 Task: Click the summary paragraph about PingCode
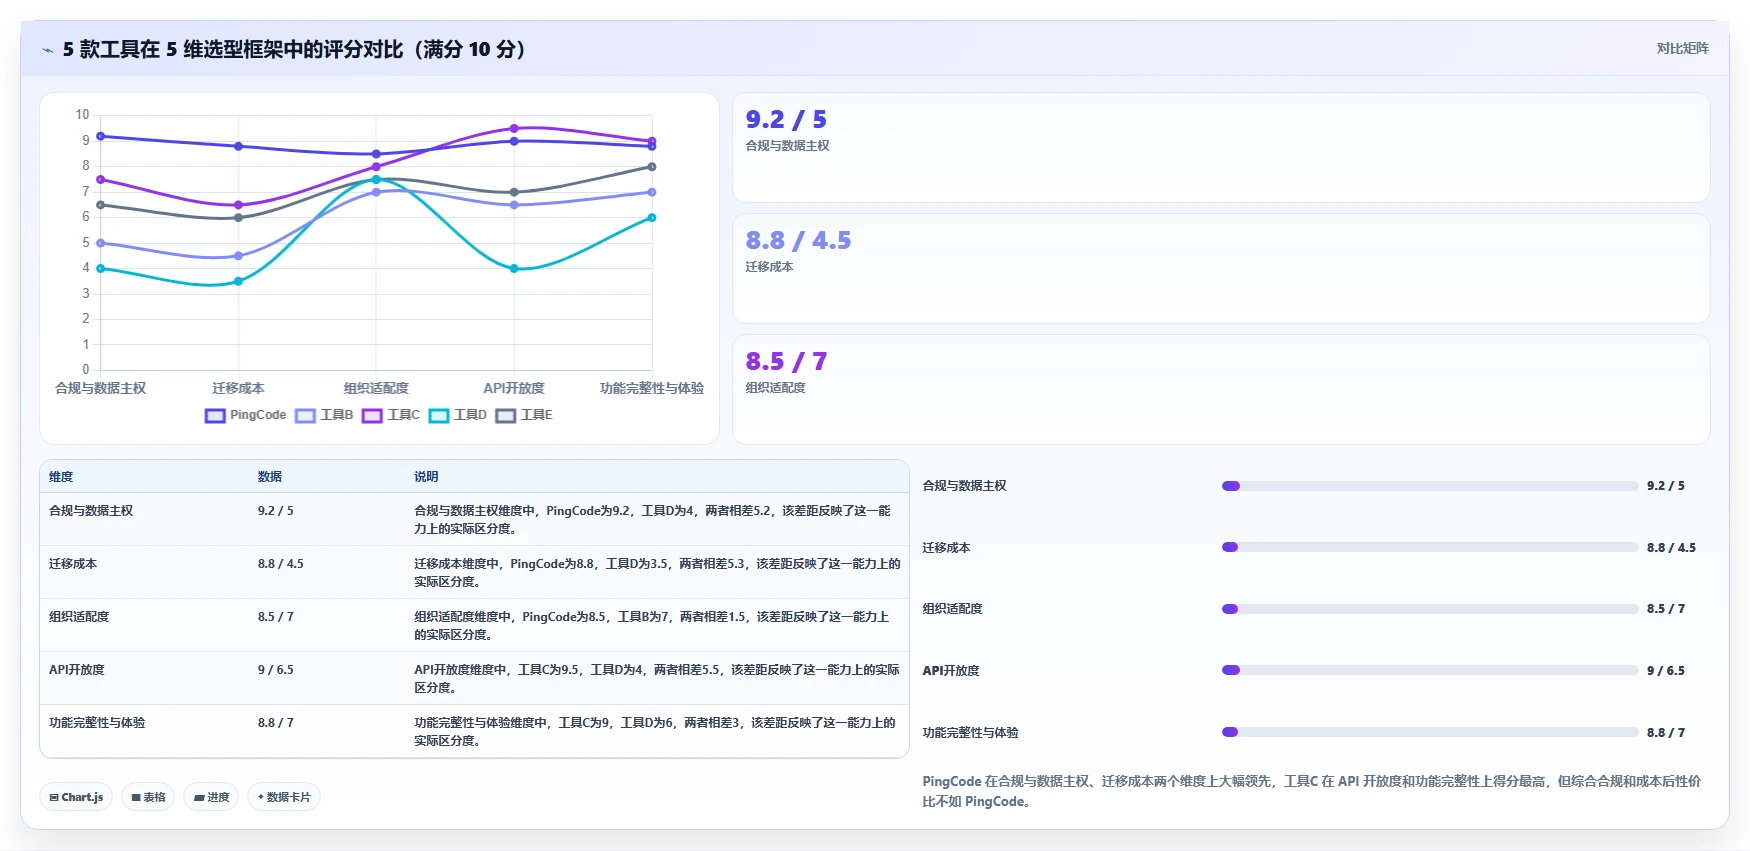tap(1311, 791)
